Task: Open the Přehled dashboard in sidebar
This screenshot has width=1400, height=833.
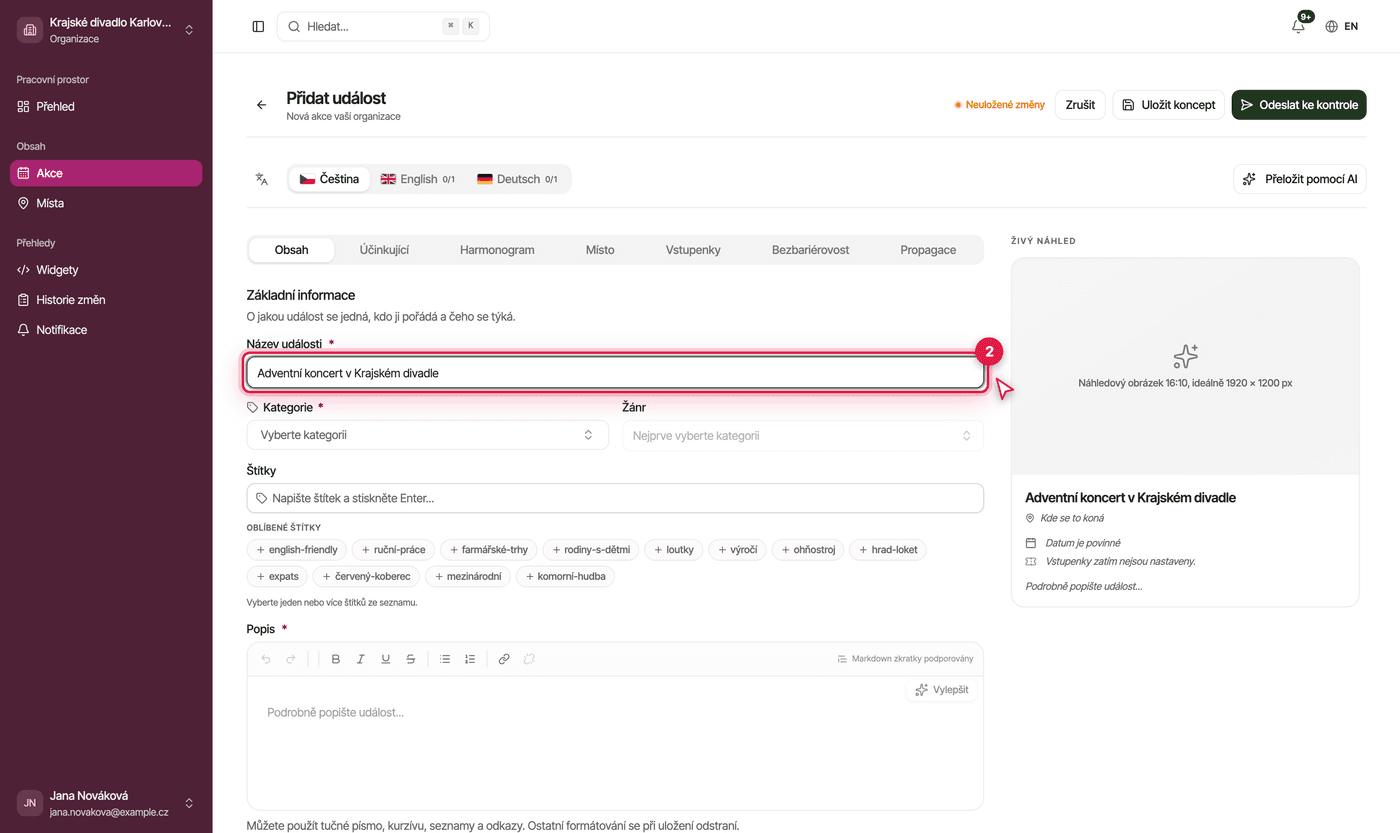Action: [106, 106]
